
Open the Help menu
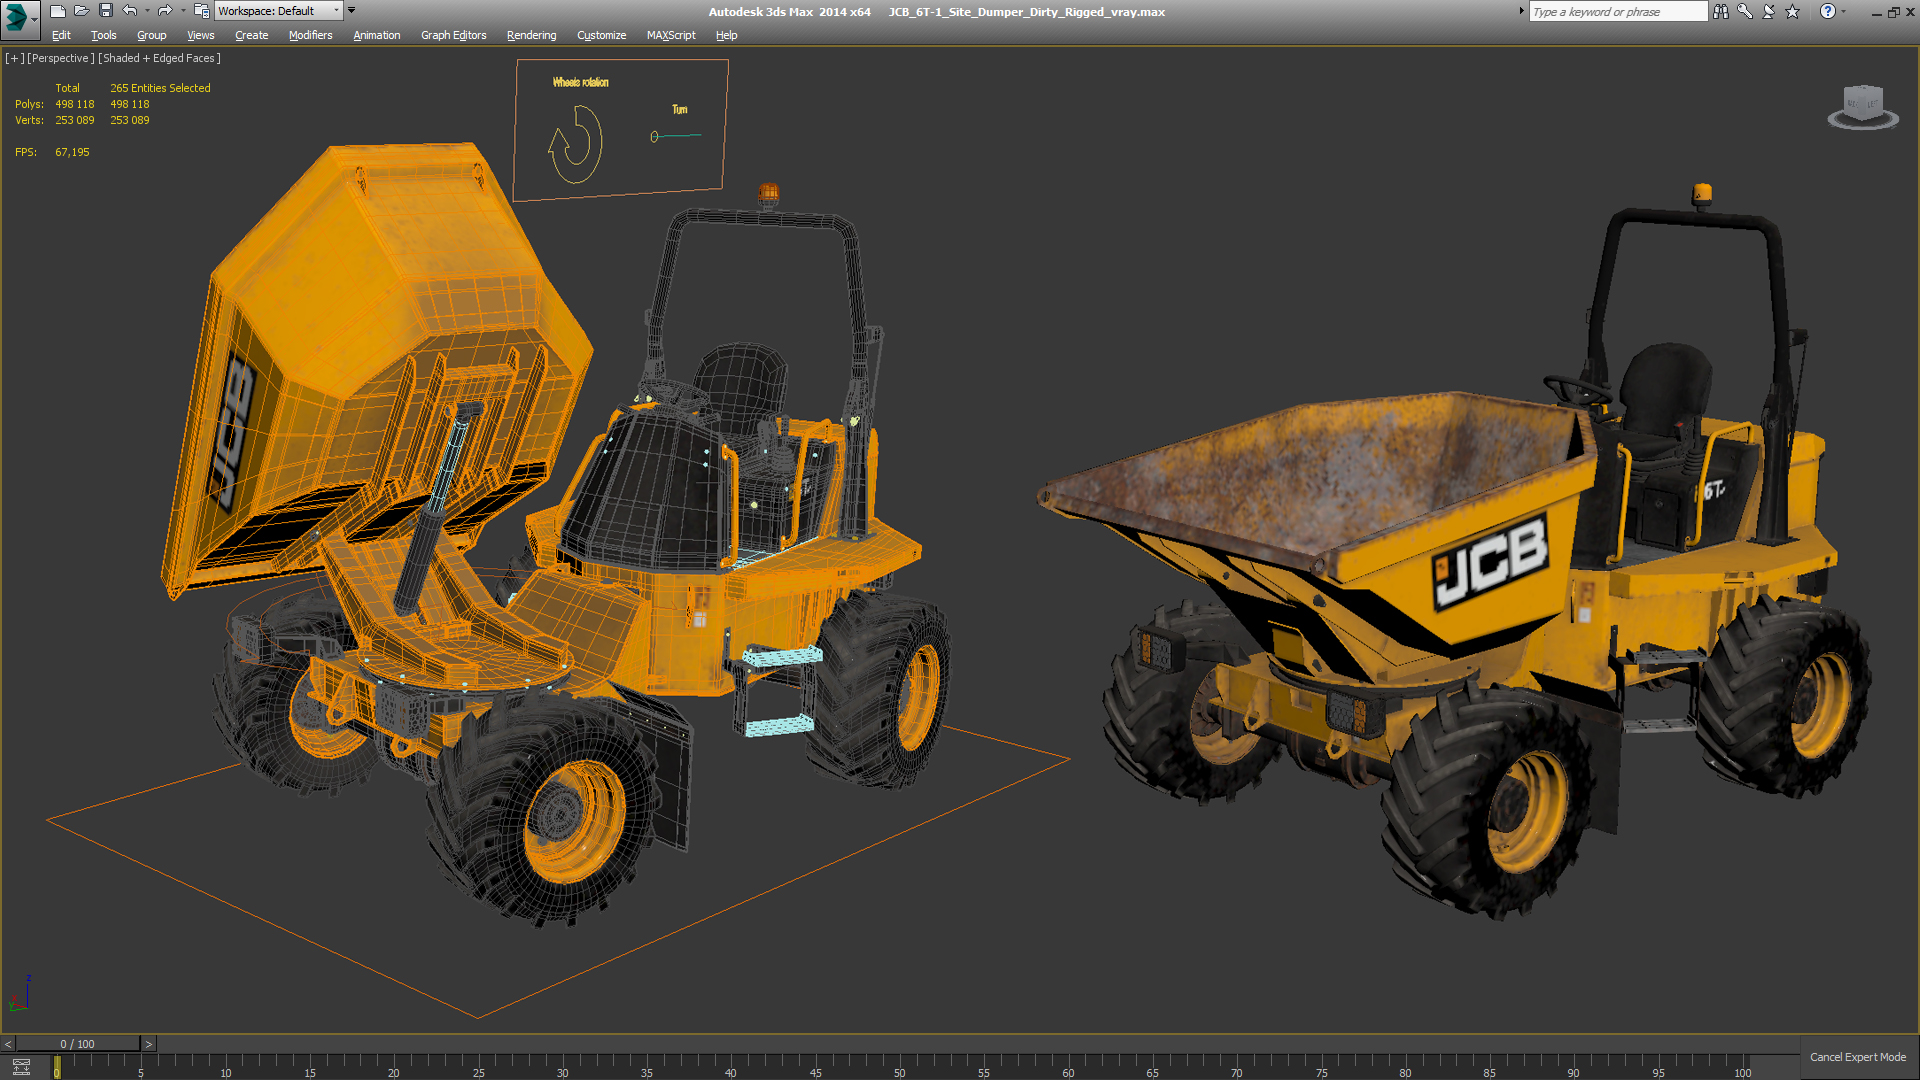(727, 35)
